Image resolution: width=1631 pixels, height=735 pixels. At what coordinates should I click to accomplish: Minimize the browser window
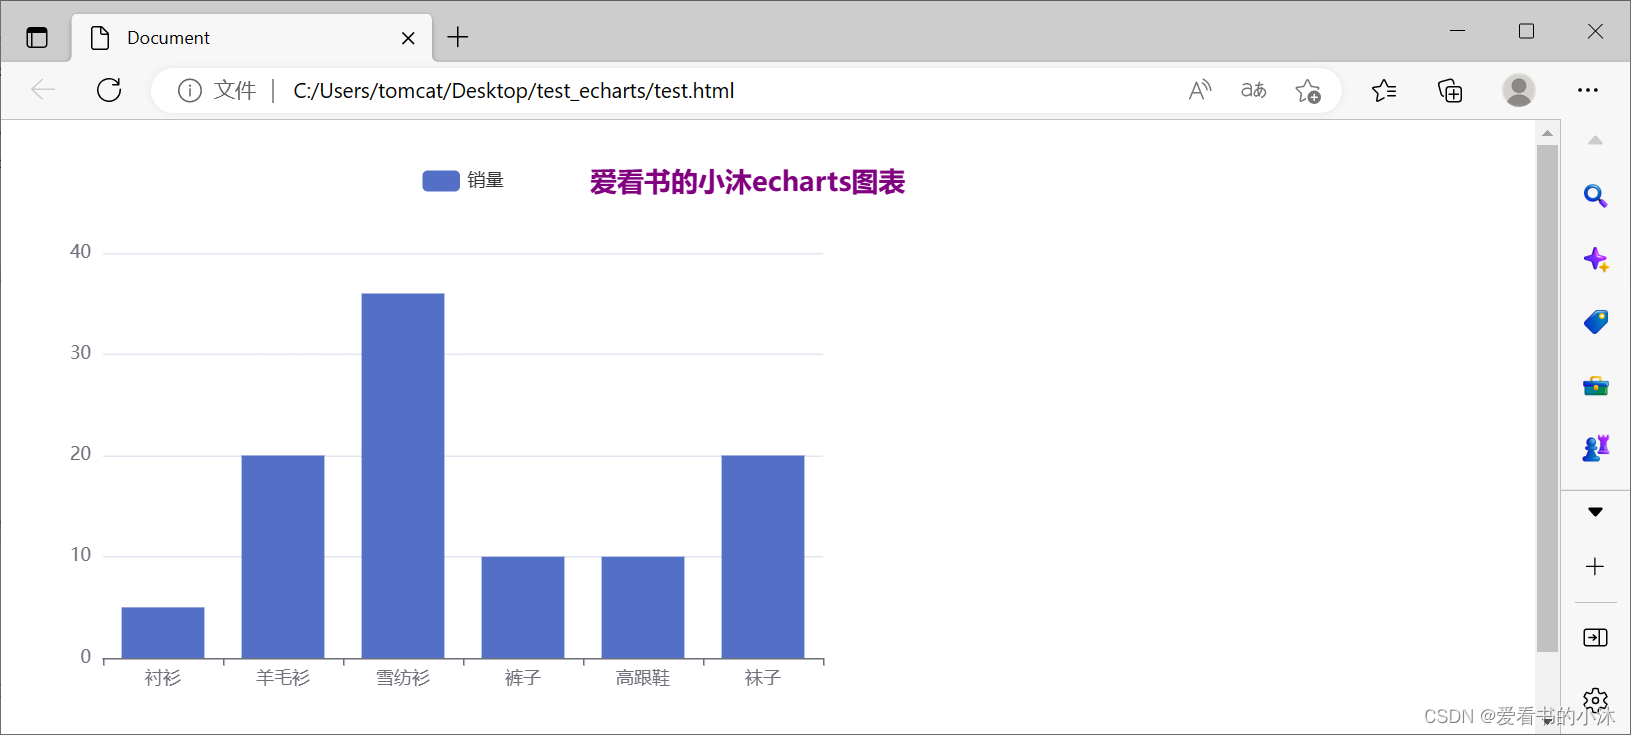[1457, 31]
